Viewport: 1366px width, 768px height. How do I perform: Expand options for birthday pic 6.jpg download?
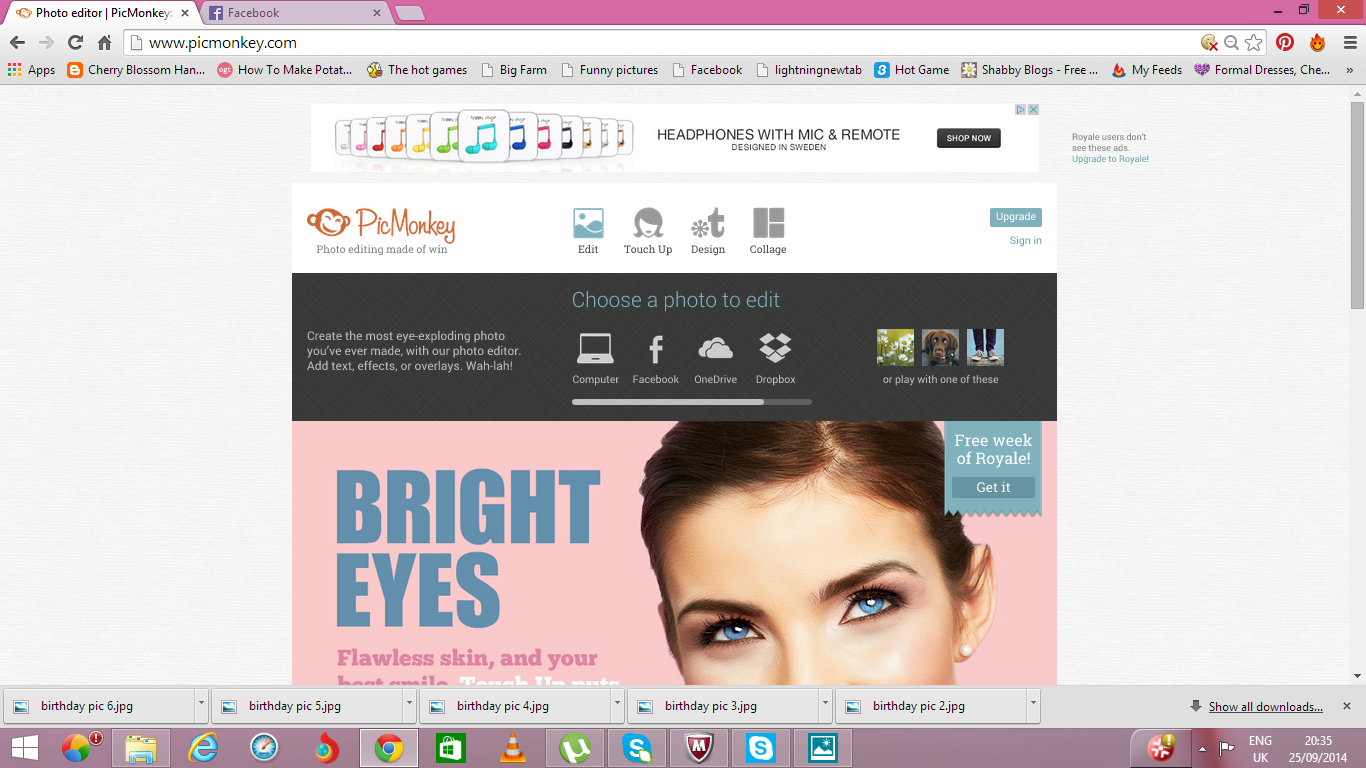click(x=201, y=704)
